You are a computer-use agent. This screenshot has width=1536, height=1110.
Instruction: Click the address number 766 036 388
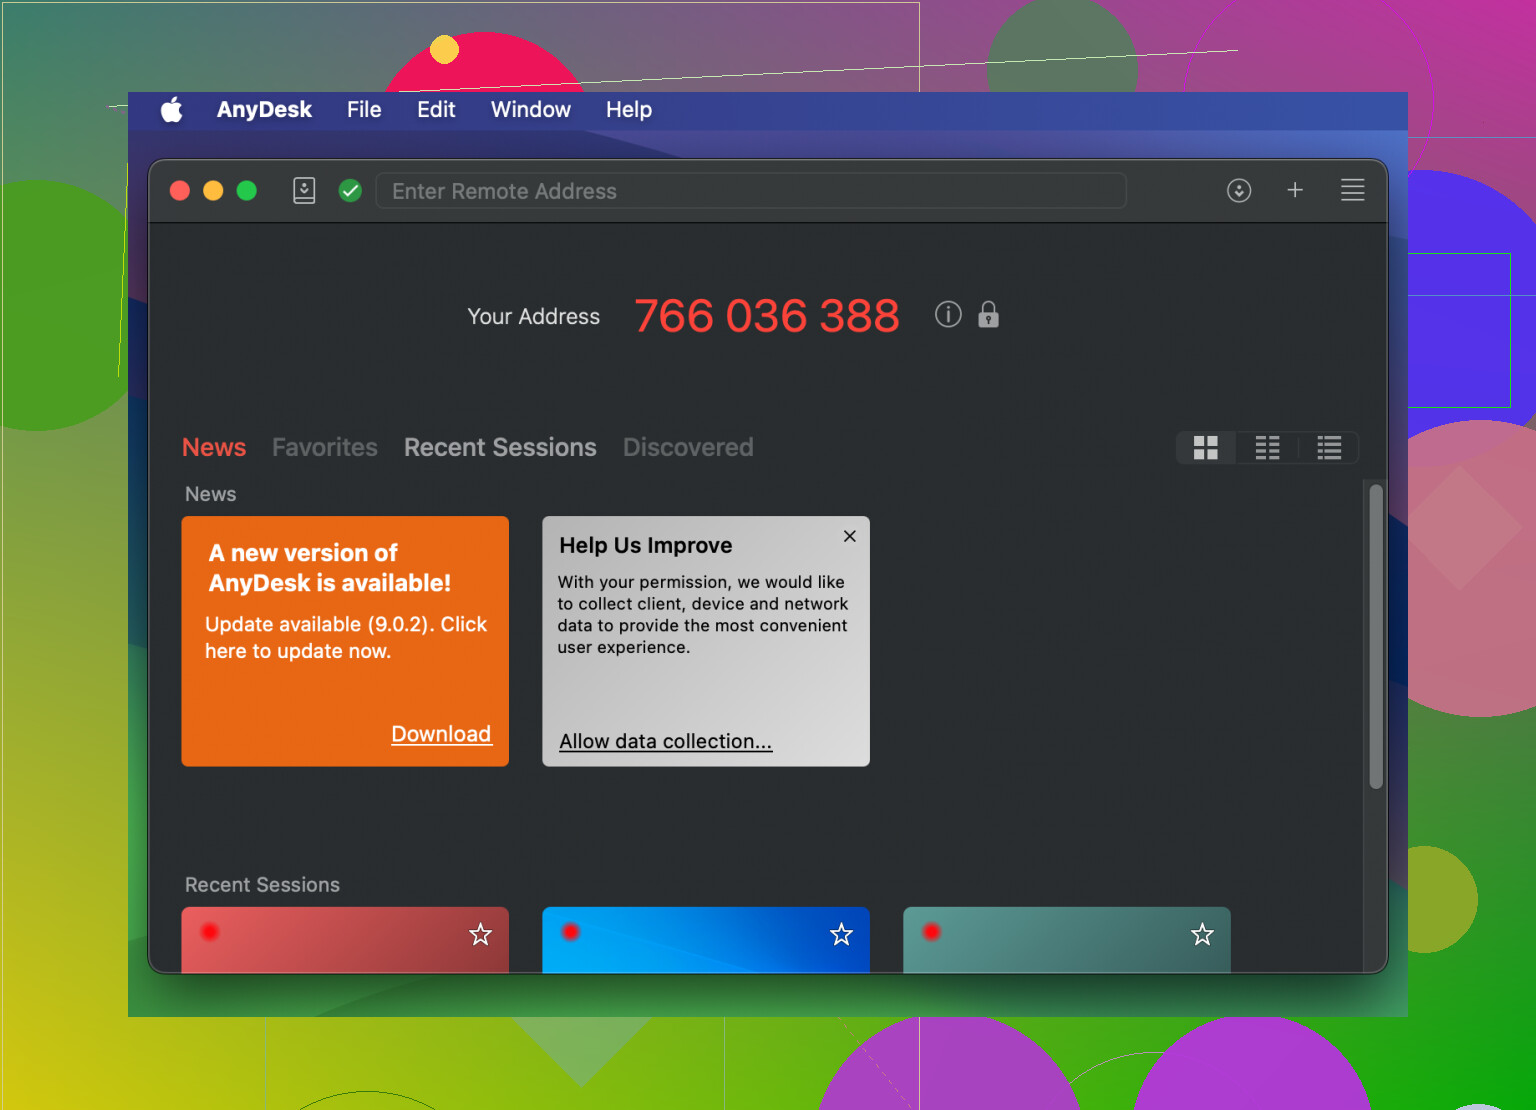pos(767,316)
